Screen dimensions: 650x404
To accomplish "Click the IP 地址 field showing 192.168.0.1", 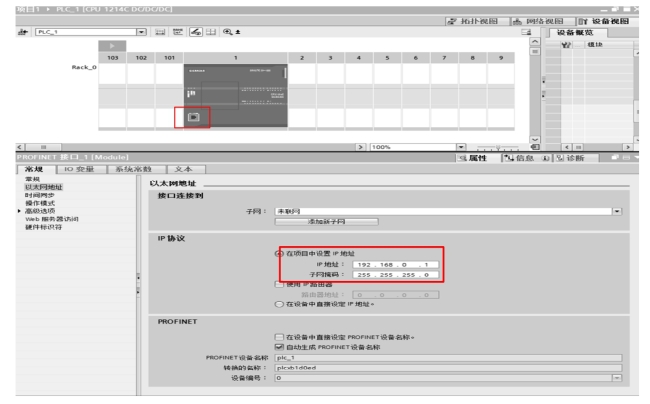I will tap(395, 264).
